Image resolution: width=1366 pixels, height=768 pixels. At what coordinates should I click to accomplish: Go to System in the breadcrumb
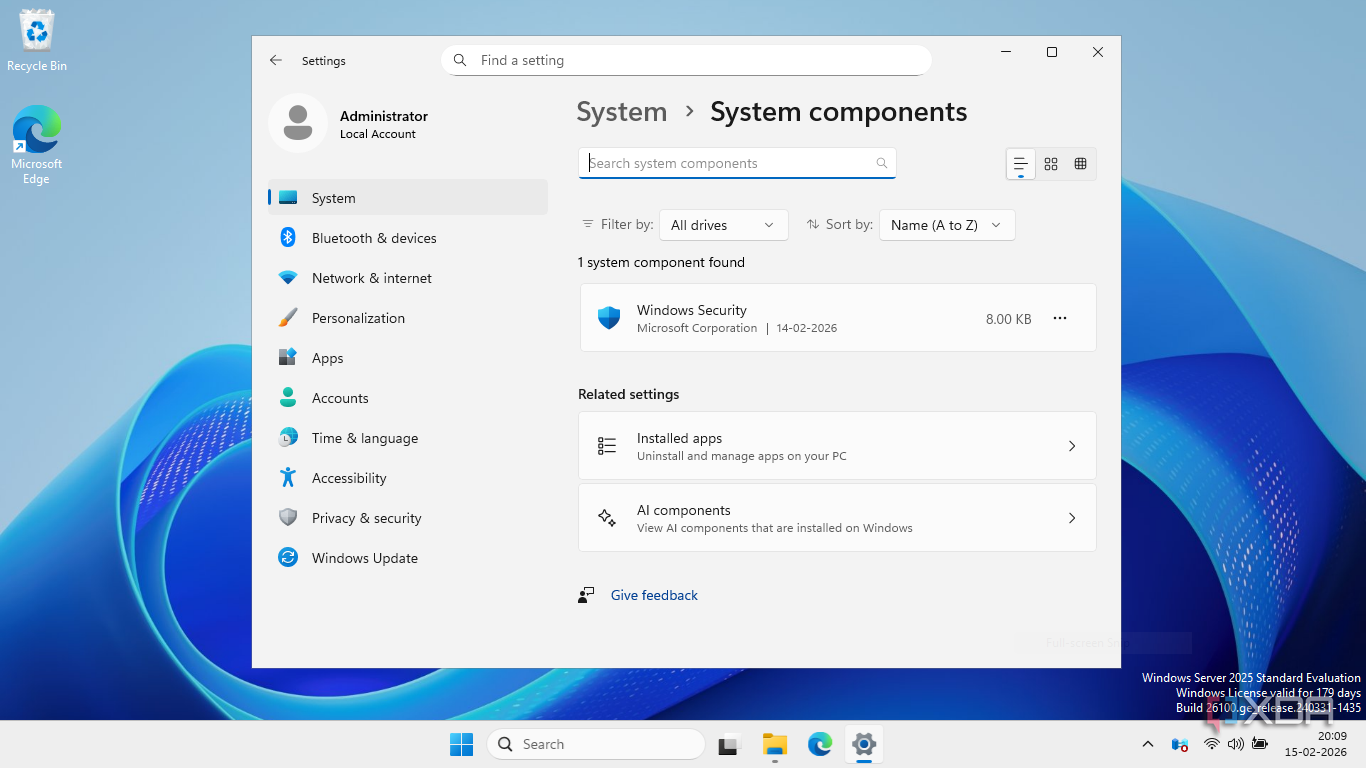coord(622,112)
